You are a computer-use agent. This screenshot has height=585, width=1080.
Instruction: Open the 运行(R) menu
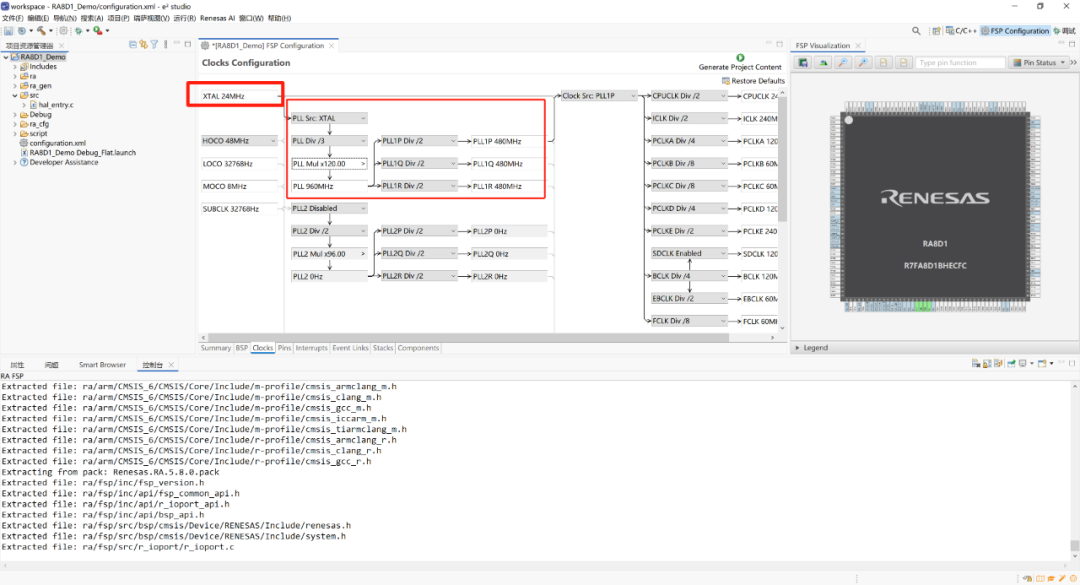click(x=184, y=18)
